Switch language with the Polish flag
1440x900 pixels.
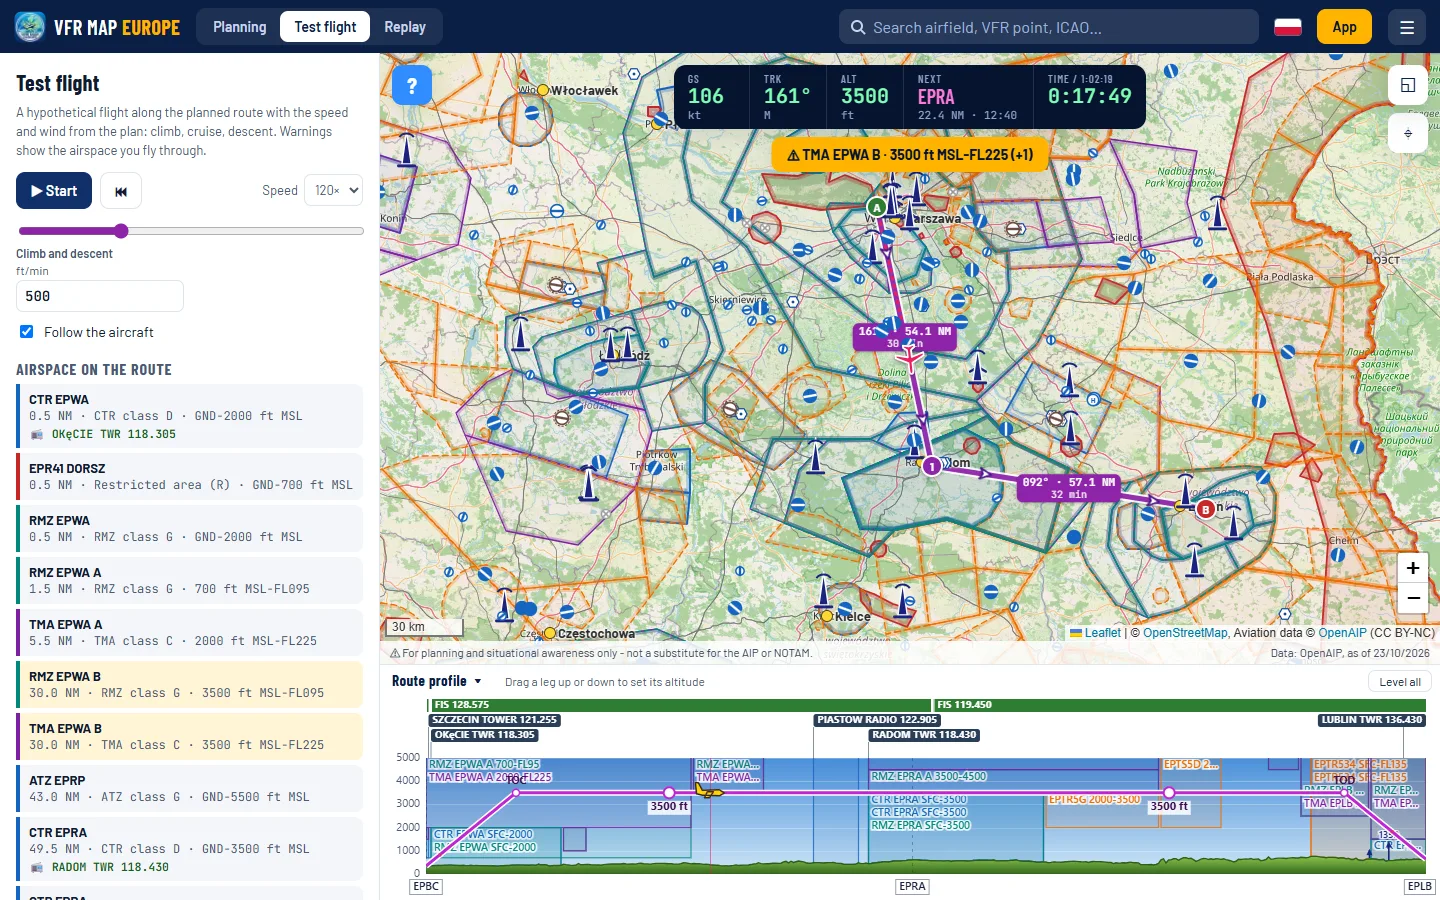click(1288, 27)
